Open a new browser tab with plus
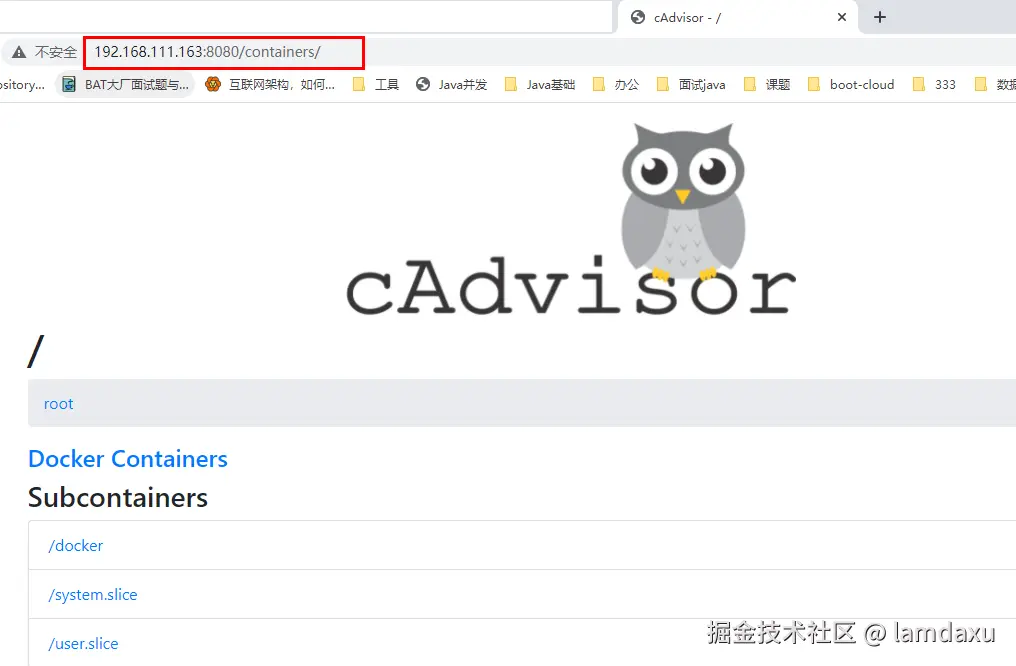The width and height of the screenshot is (1016, 666). [880, 17]
